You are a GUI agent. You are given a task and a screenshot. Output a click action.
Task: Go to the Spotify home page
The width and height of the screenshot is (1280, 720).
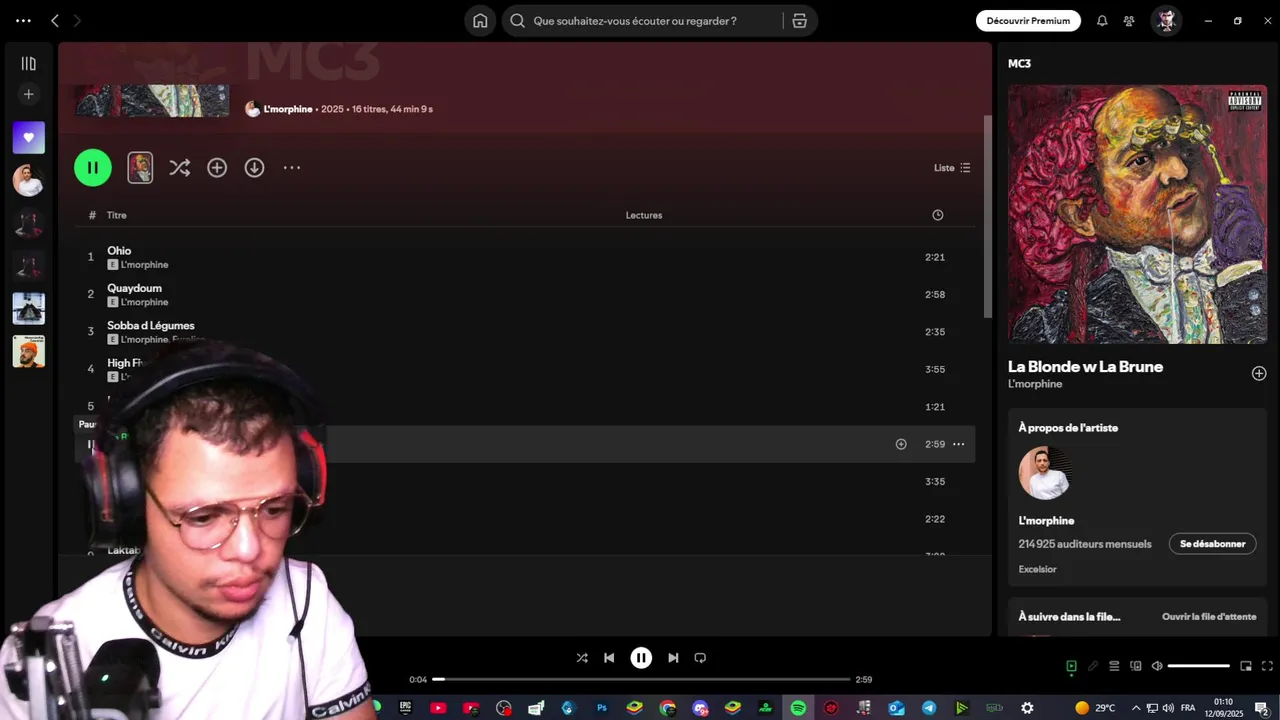(x=480, y=21)
